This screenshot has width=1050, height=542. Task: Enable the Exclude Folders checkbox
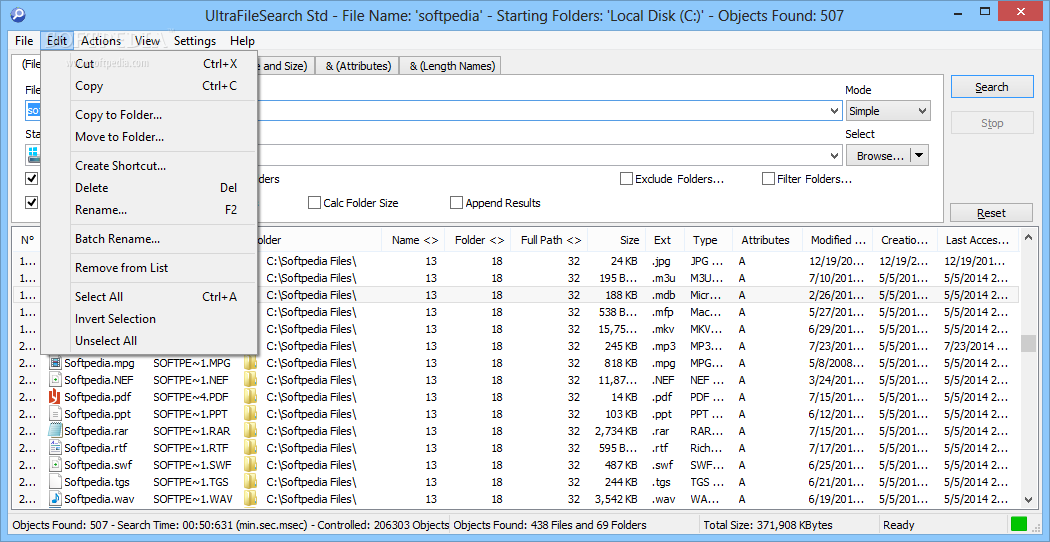(x=626, y=179)
